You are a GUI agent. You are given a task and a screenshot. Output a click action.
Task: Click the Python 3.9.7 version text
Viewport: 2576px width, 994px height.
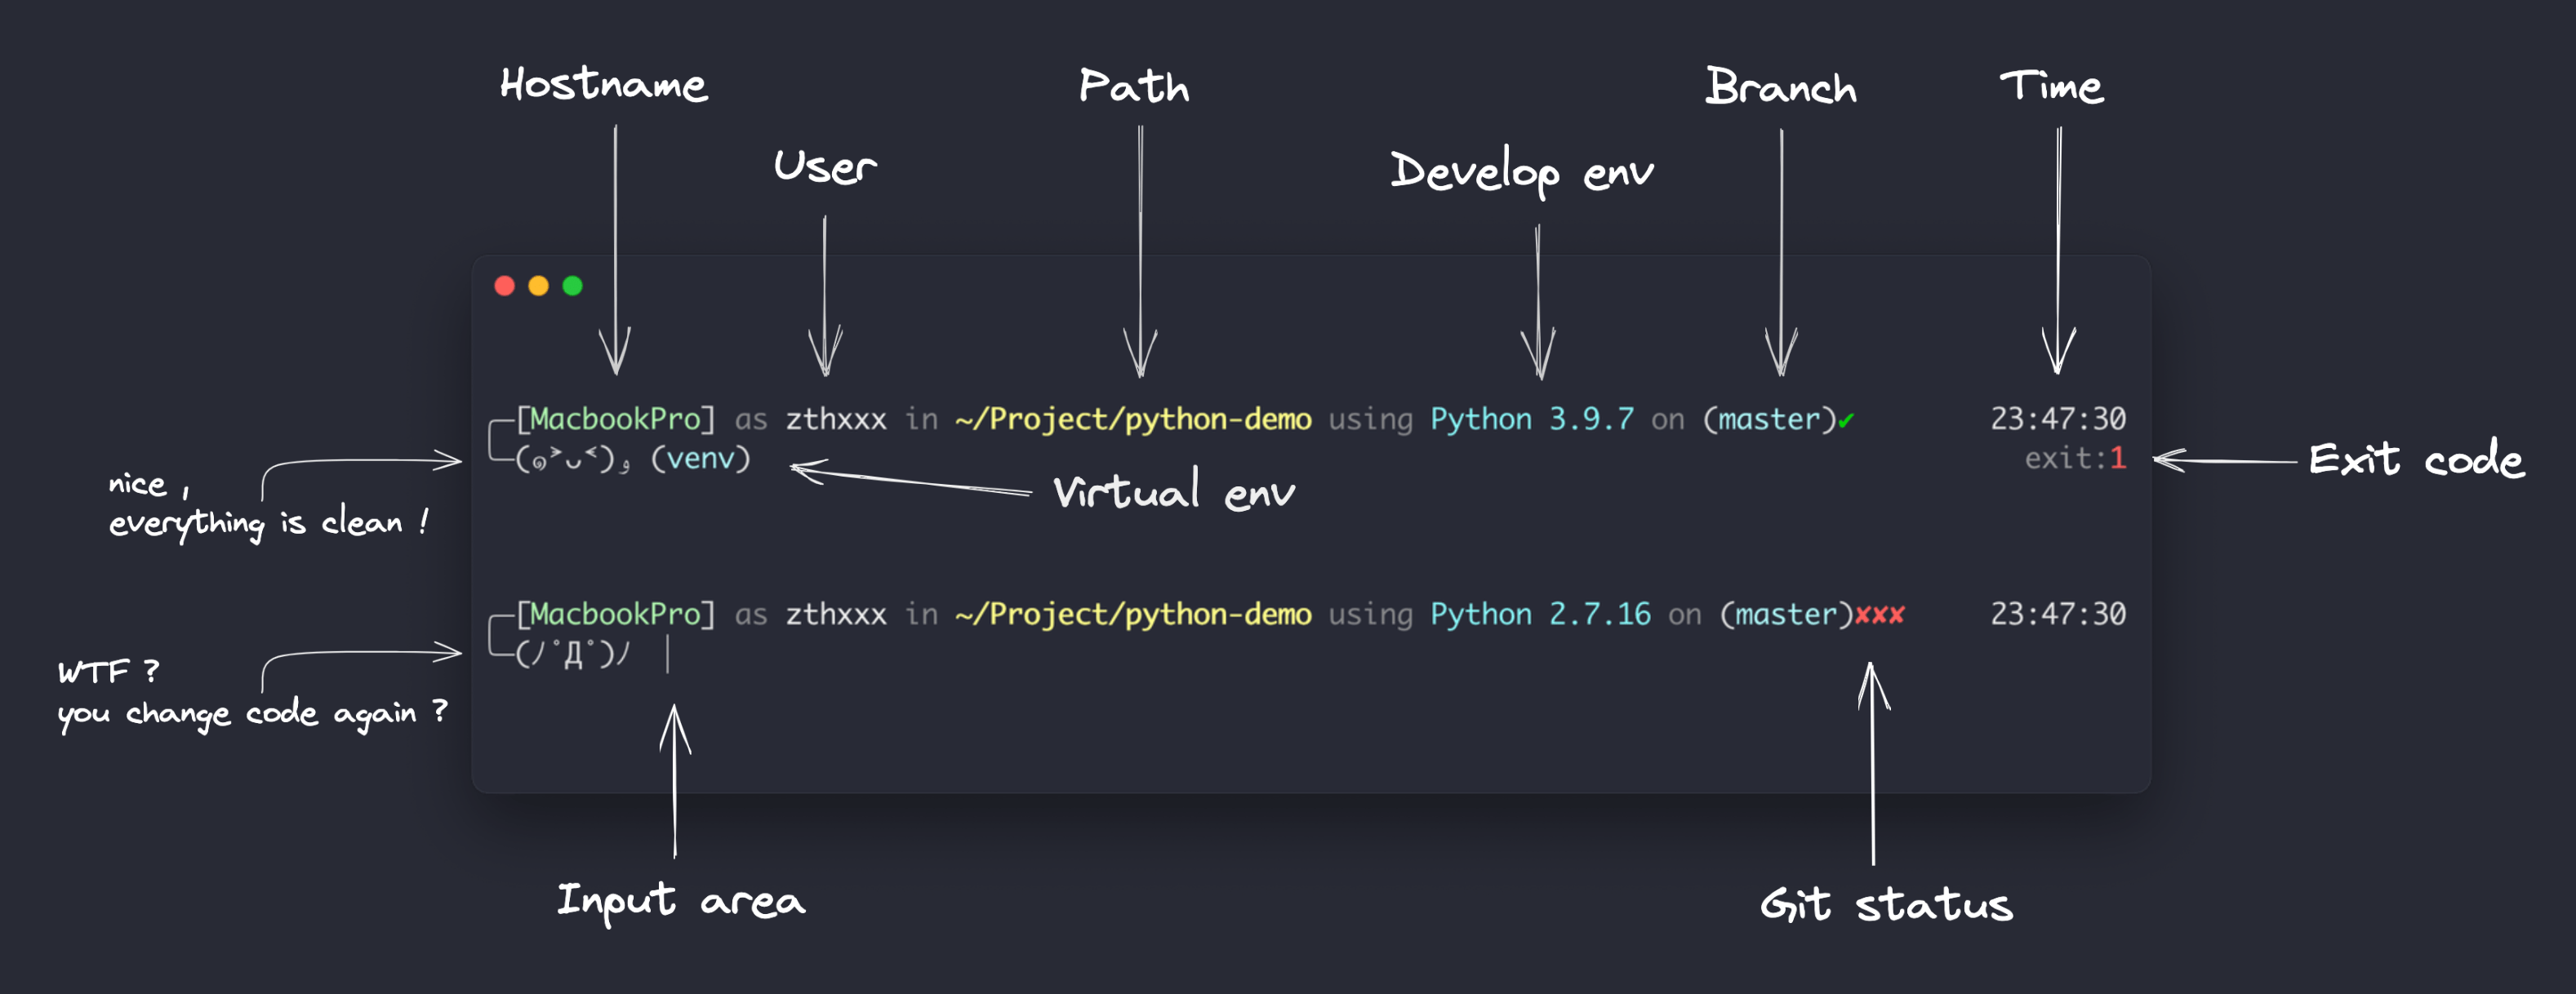tap(1531, 419)
